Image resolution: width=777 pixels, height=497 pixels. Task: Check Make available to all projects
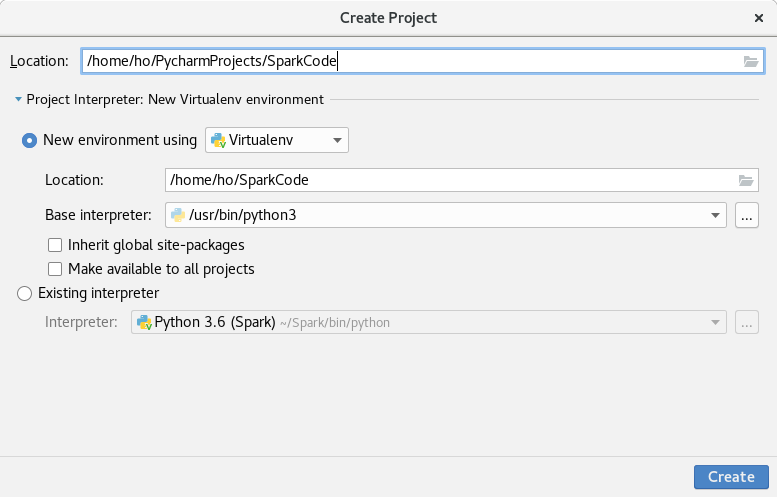(x=55, y=269)
